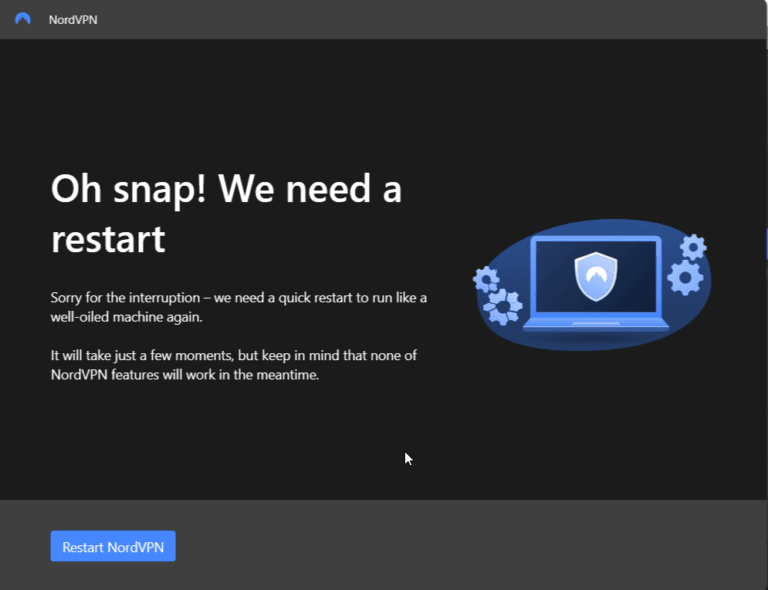
Task: Click the large gear at laptop's lower left
Action: pos(502,306)
